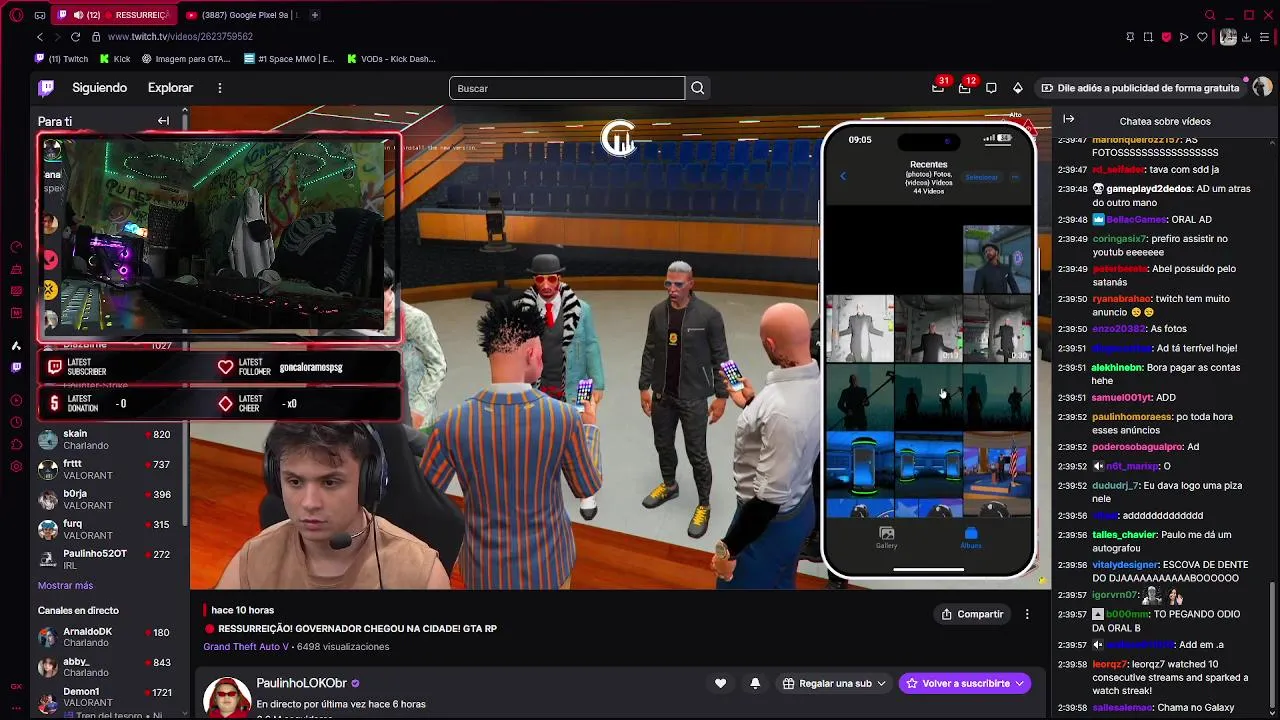Open b0rja channel in sidebar
The width and height of the screenshot is (1280, 720).
pyautogui.click(x=110, y=500)
